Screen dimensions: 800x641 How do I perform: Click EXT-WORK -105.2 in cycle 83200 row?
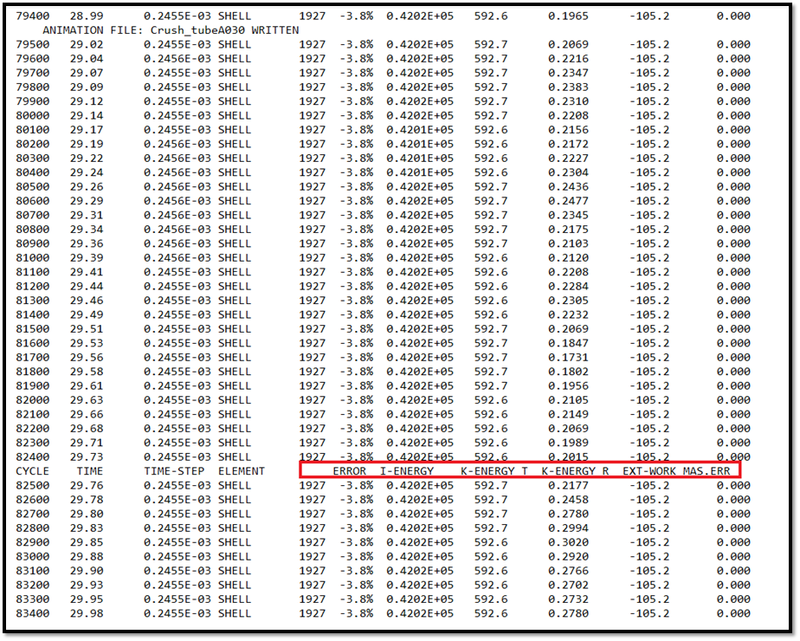click(x=649, y=585)
